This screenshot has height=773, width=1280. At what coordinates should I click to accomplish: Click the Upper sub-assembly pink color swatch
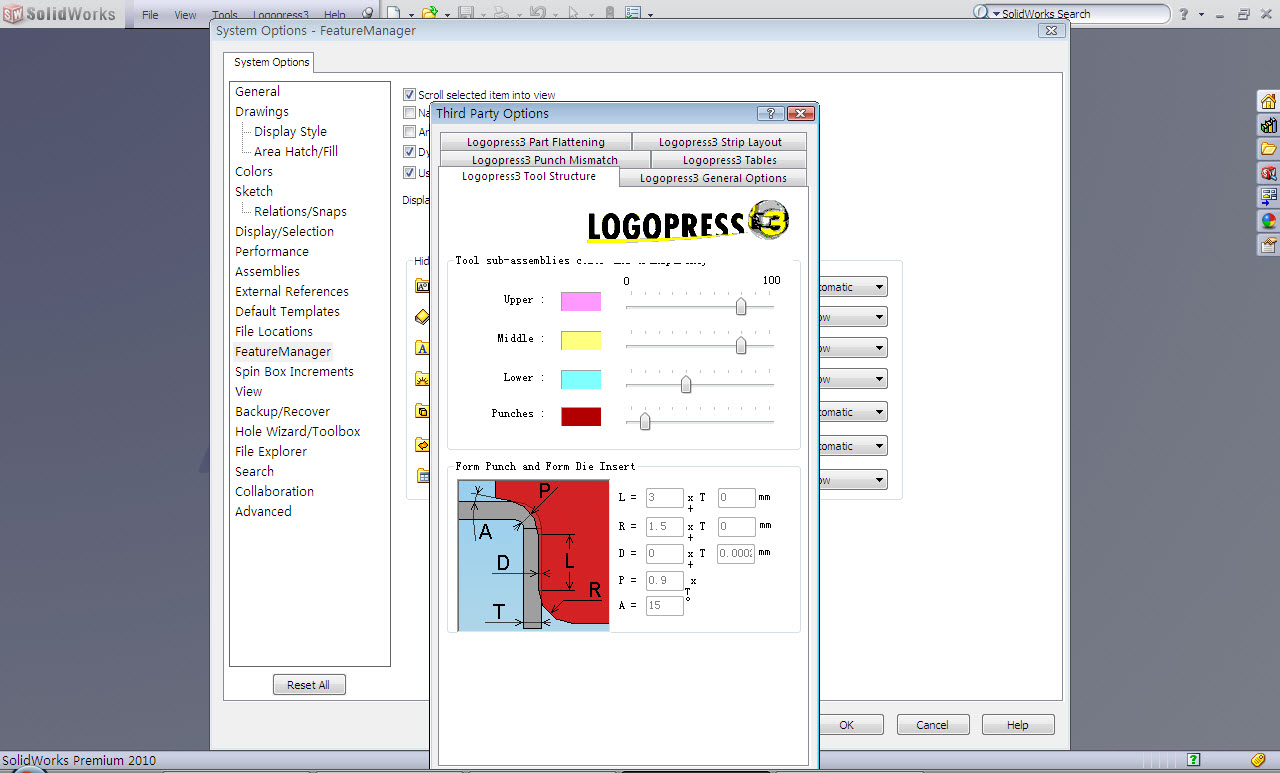[x=581, y=301]
